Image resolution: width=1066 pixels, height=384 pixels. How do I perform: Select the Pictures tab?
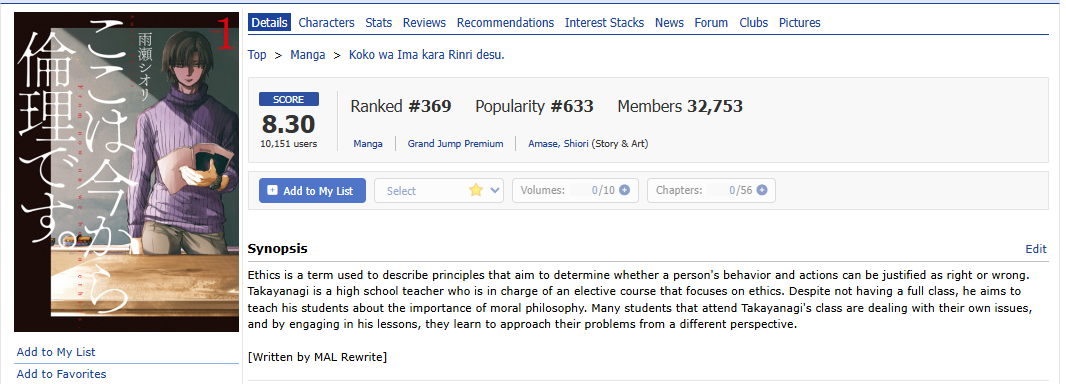(800, 22)
